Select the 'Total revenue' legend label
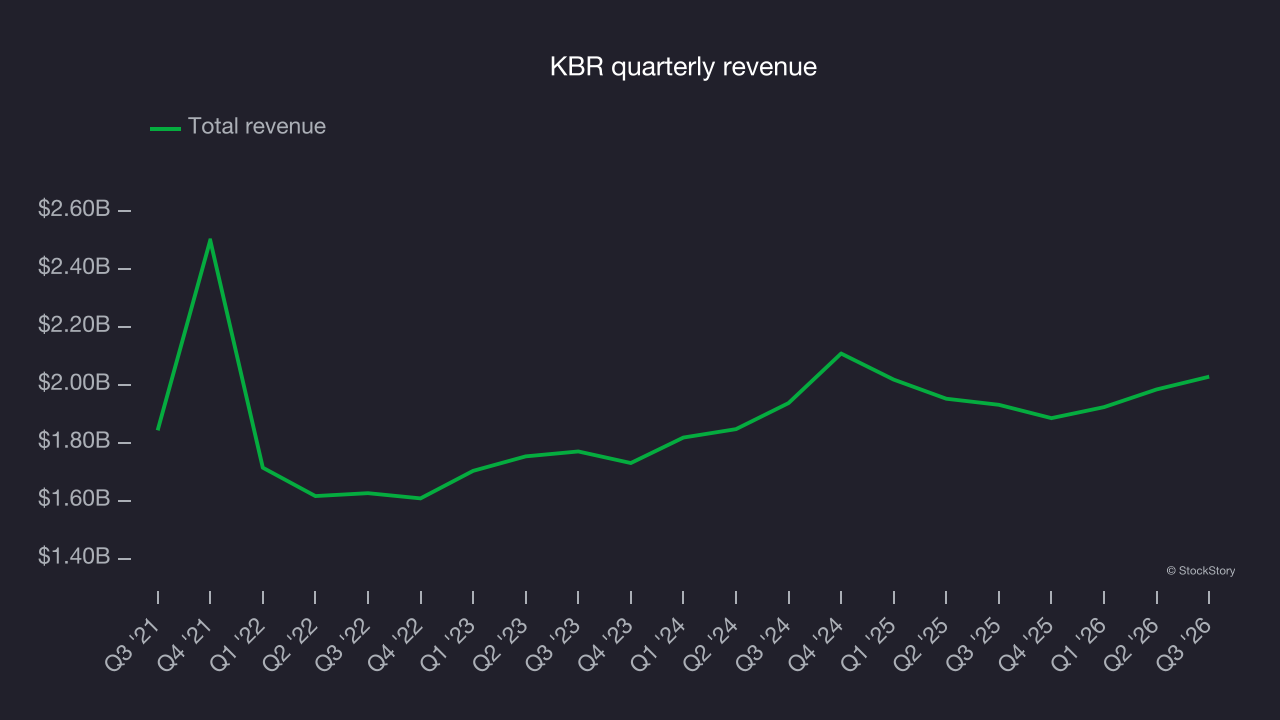 click(x=257, y=127)
